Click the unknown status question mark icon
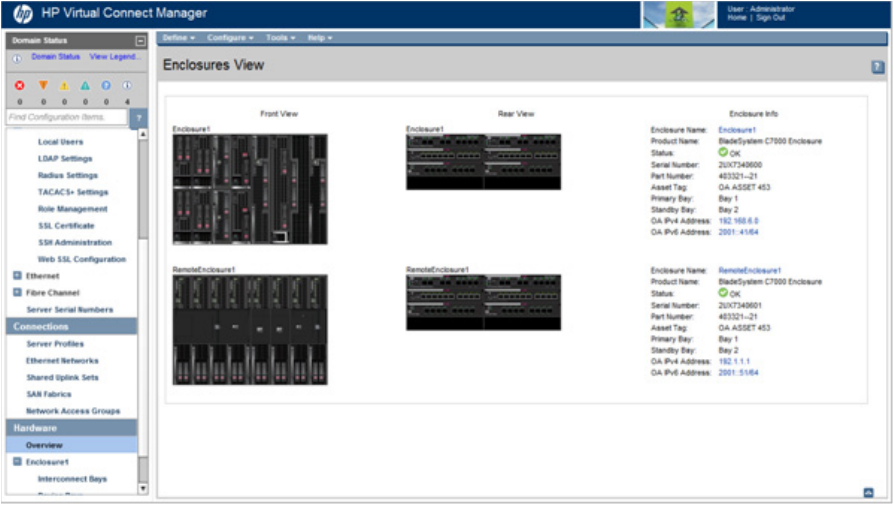Screen dimensions: 894x505 pos(106,85)
